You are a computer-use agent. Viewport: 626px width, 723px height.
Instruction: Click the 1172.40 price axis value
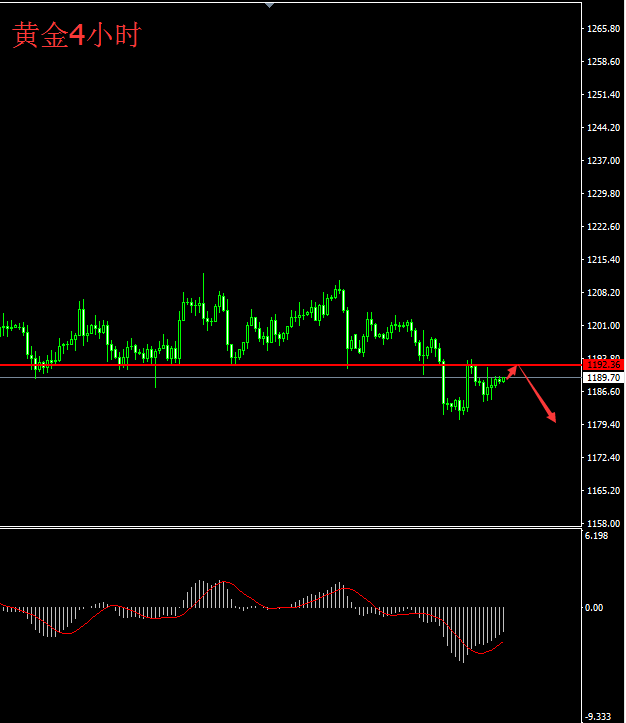pos(603,457)
